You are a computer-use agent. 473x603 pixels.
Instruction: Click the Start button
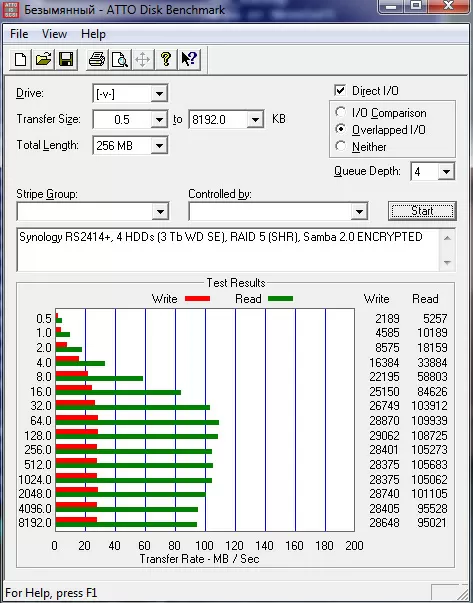click(422, 211)
